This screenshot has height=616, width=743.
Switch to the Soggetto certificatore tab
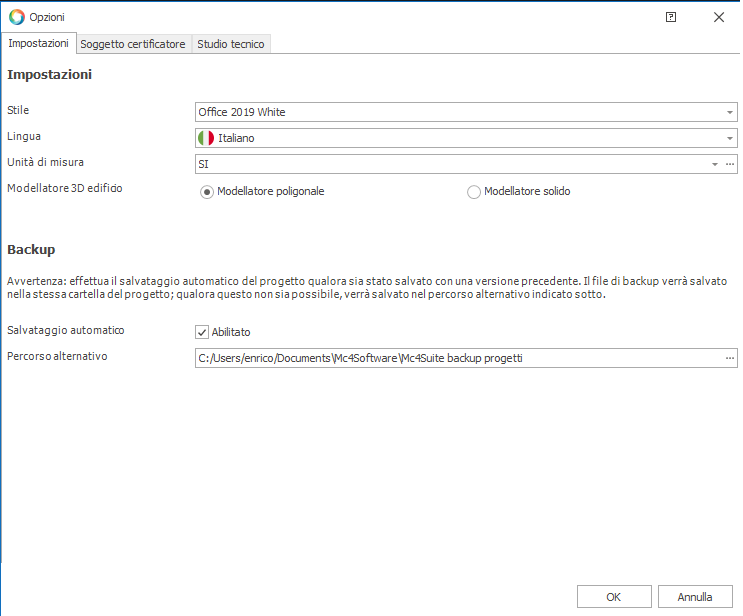(x=133, y=44)
